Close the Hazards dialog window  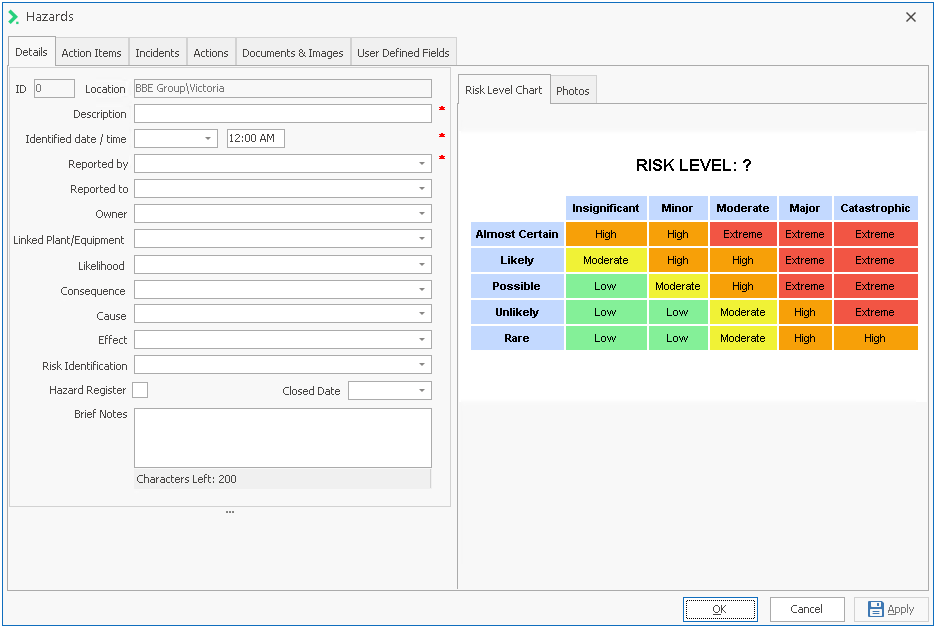(x=911, y=17)
